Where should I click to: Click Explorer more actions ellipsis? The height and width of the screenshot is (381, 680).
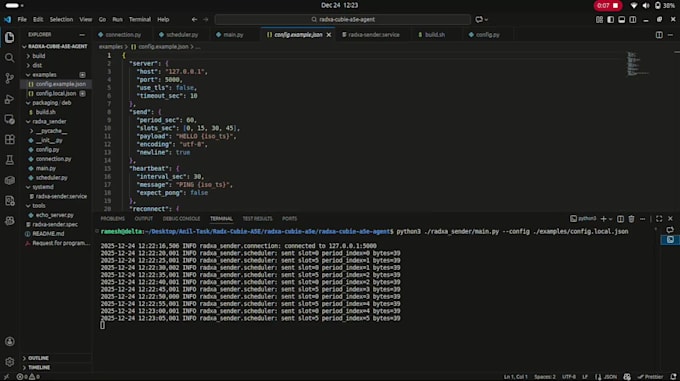coord(82,35)
